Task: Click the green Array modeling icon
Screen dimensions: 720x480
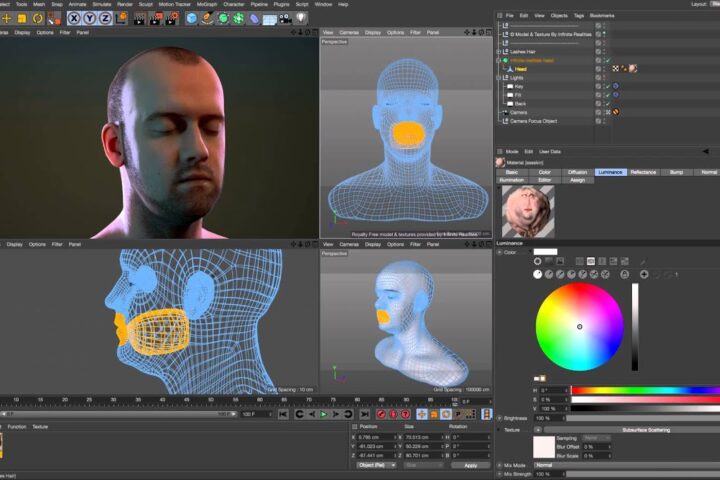Action: tap(238, 18)
